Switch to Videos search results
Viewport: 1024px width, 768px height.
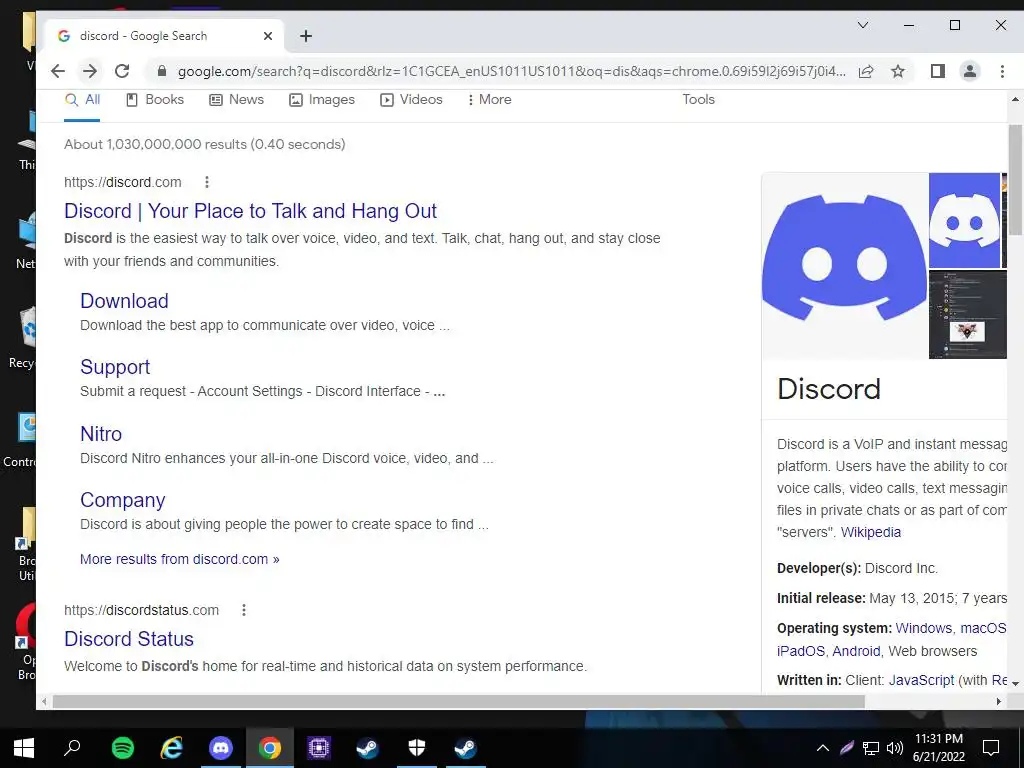point(411,99)
